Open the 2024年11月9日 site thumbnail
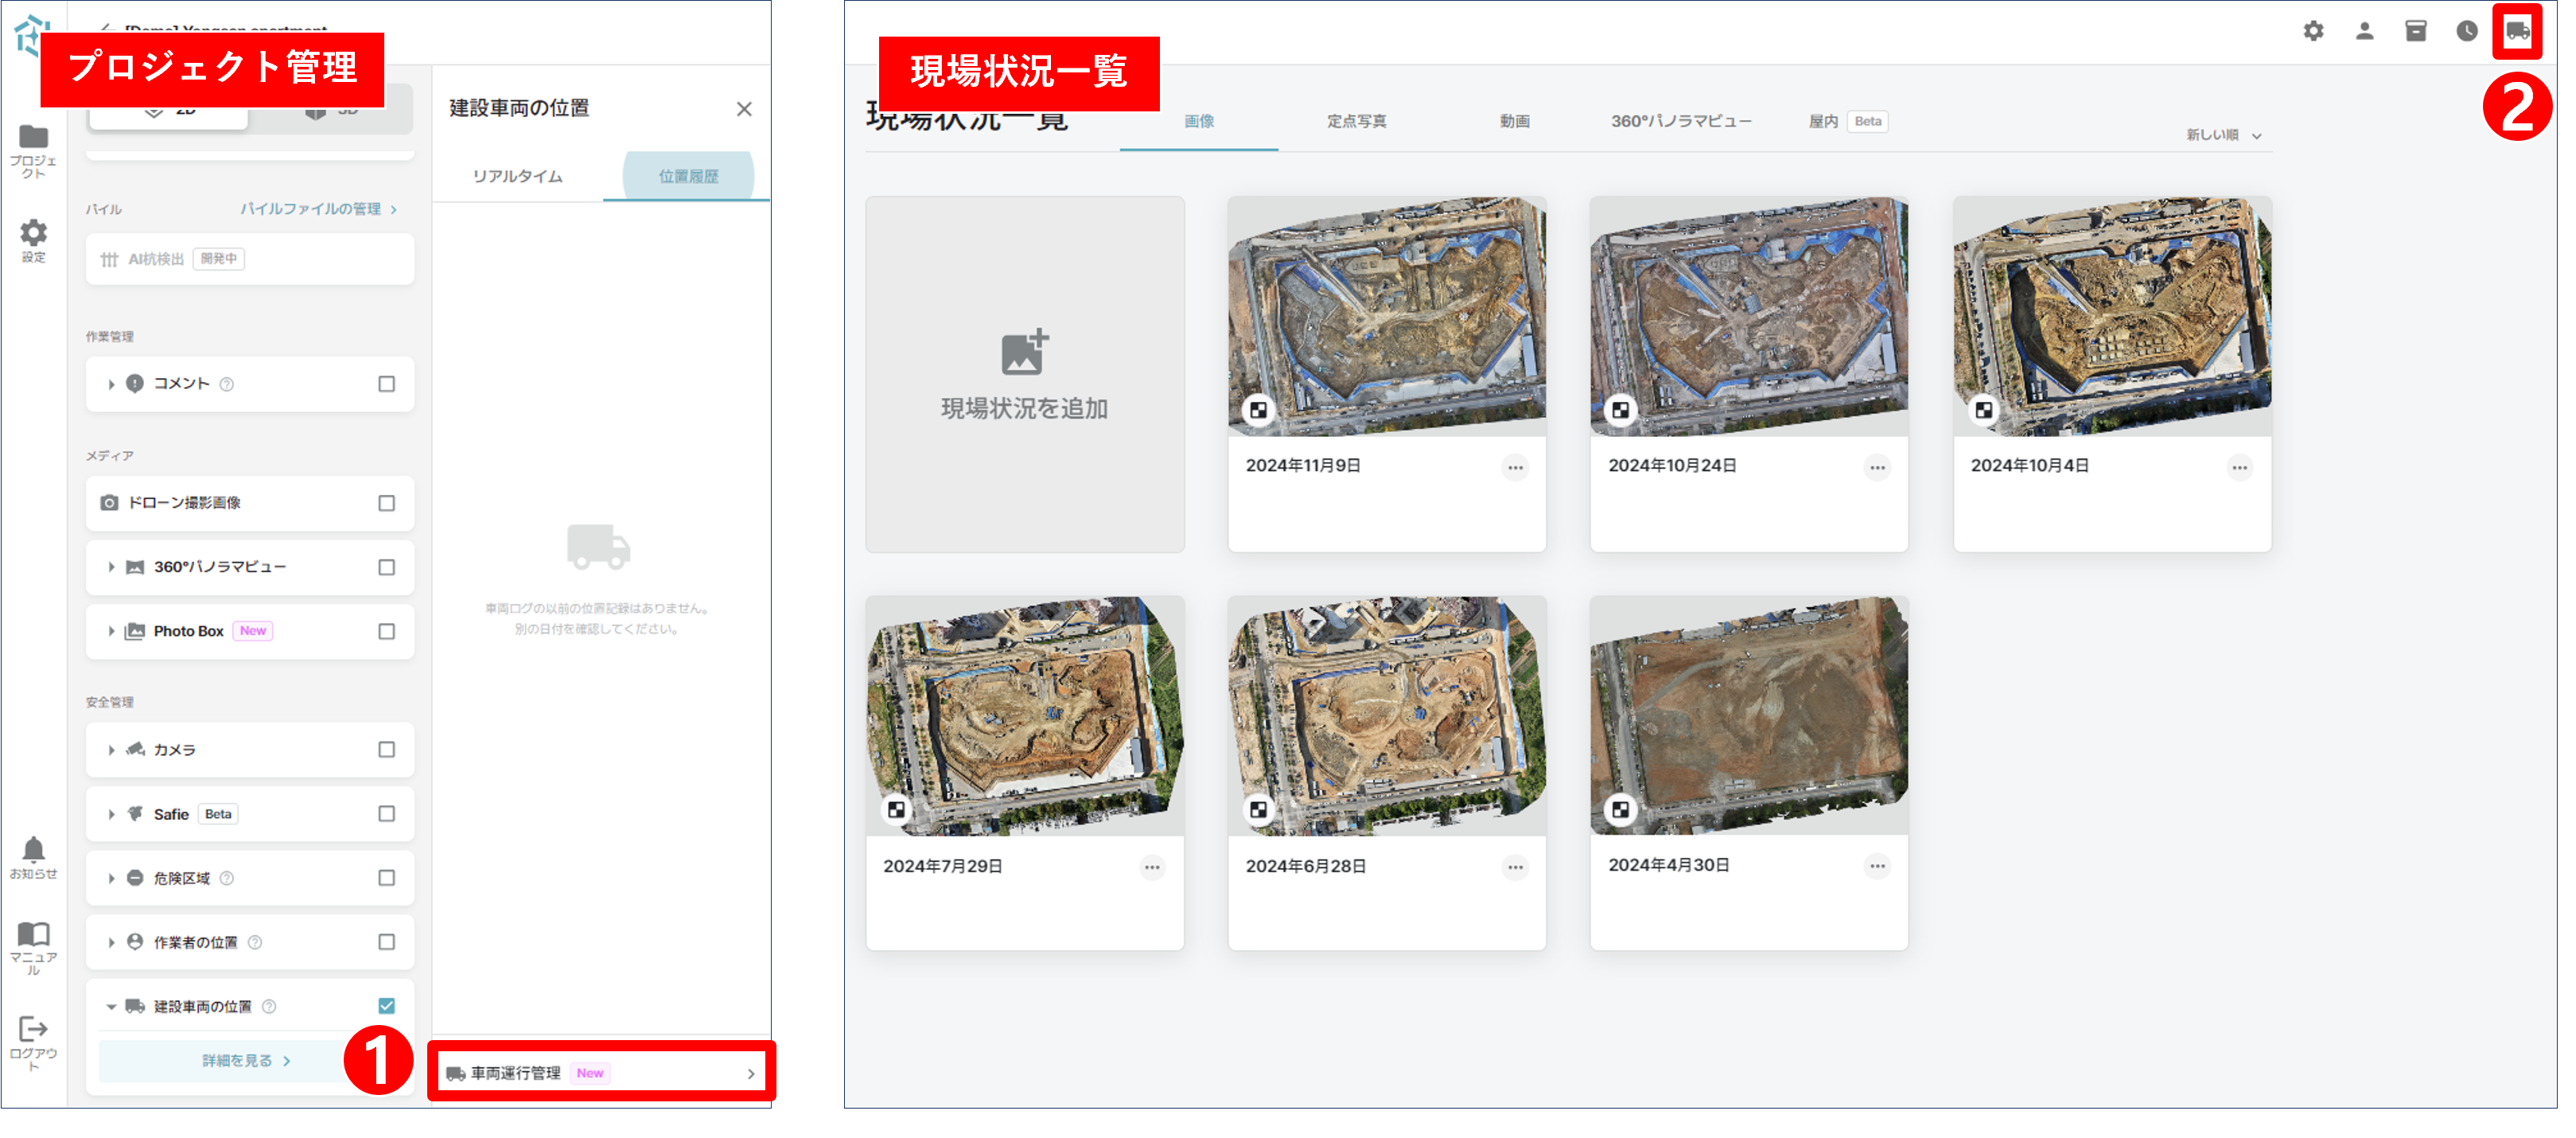Viewport: 2576px width, 1138px height. (x=1385, y=310)
